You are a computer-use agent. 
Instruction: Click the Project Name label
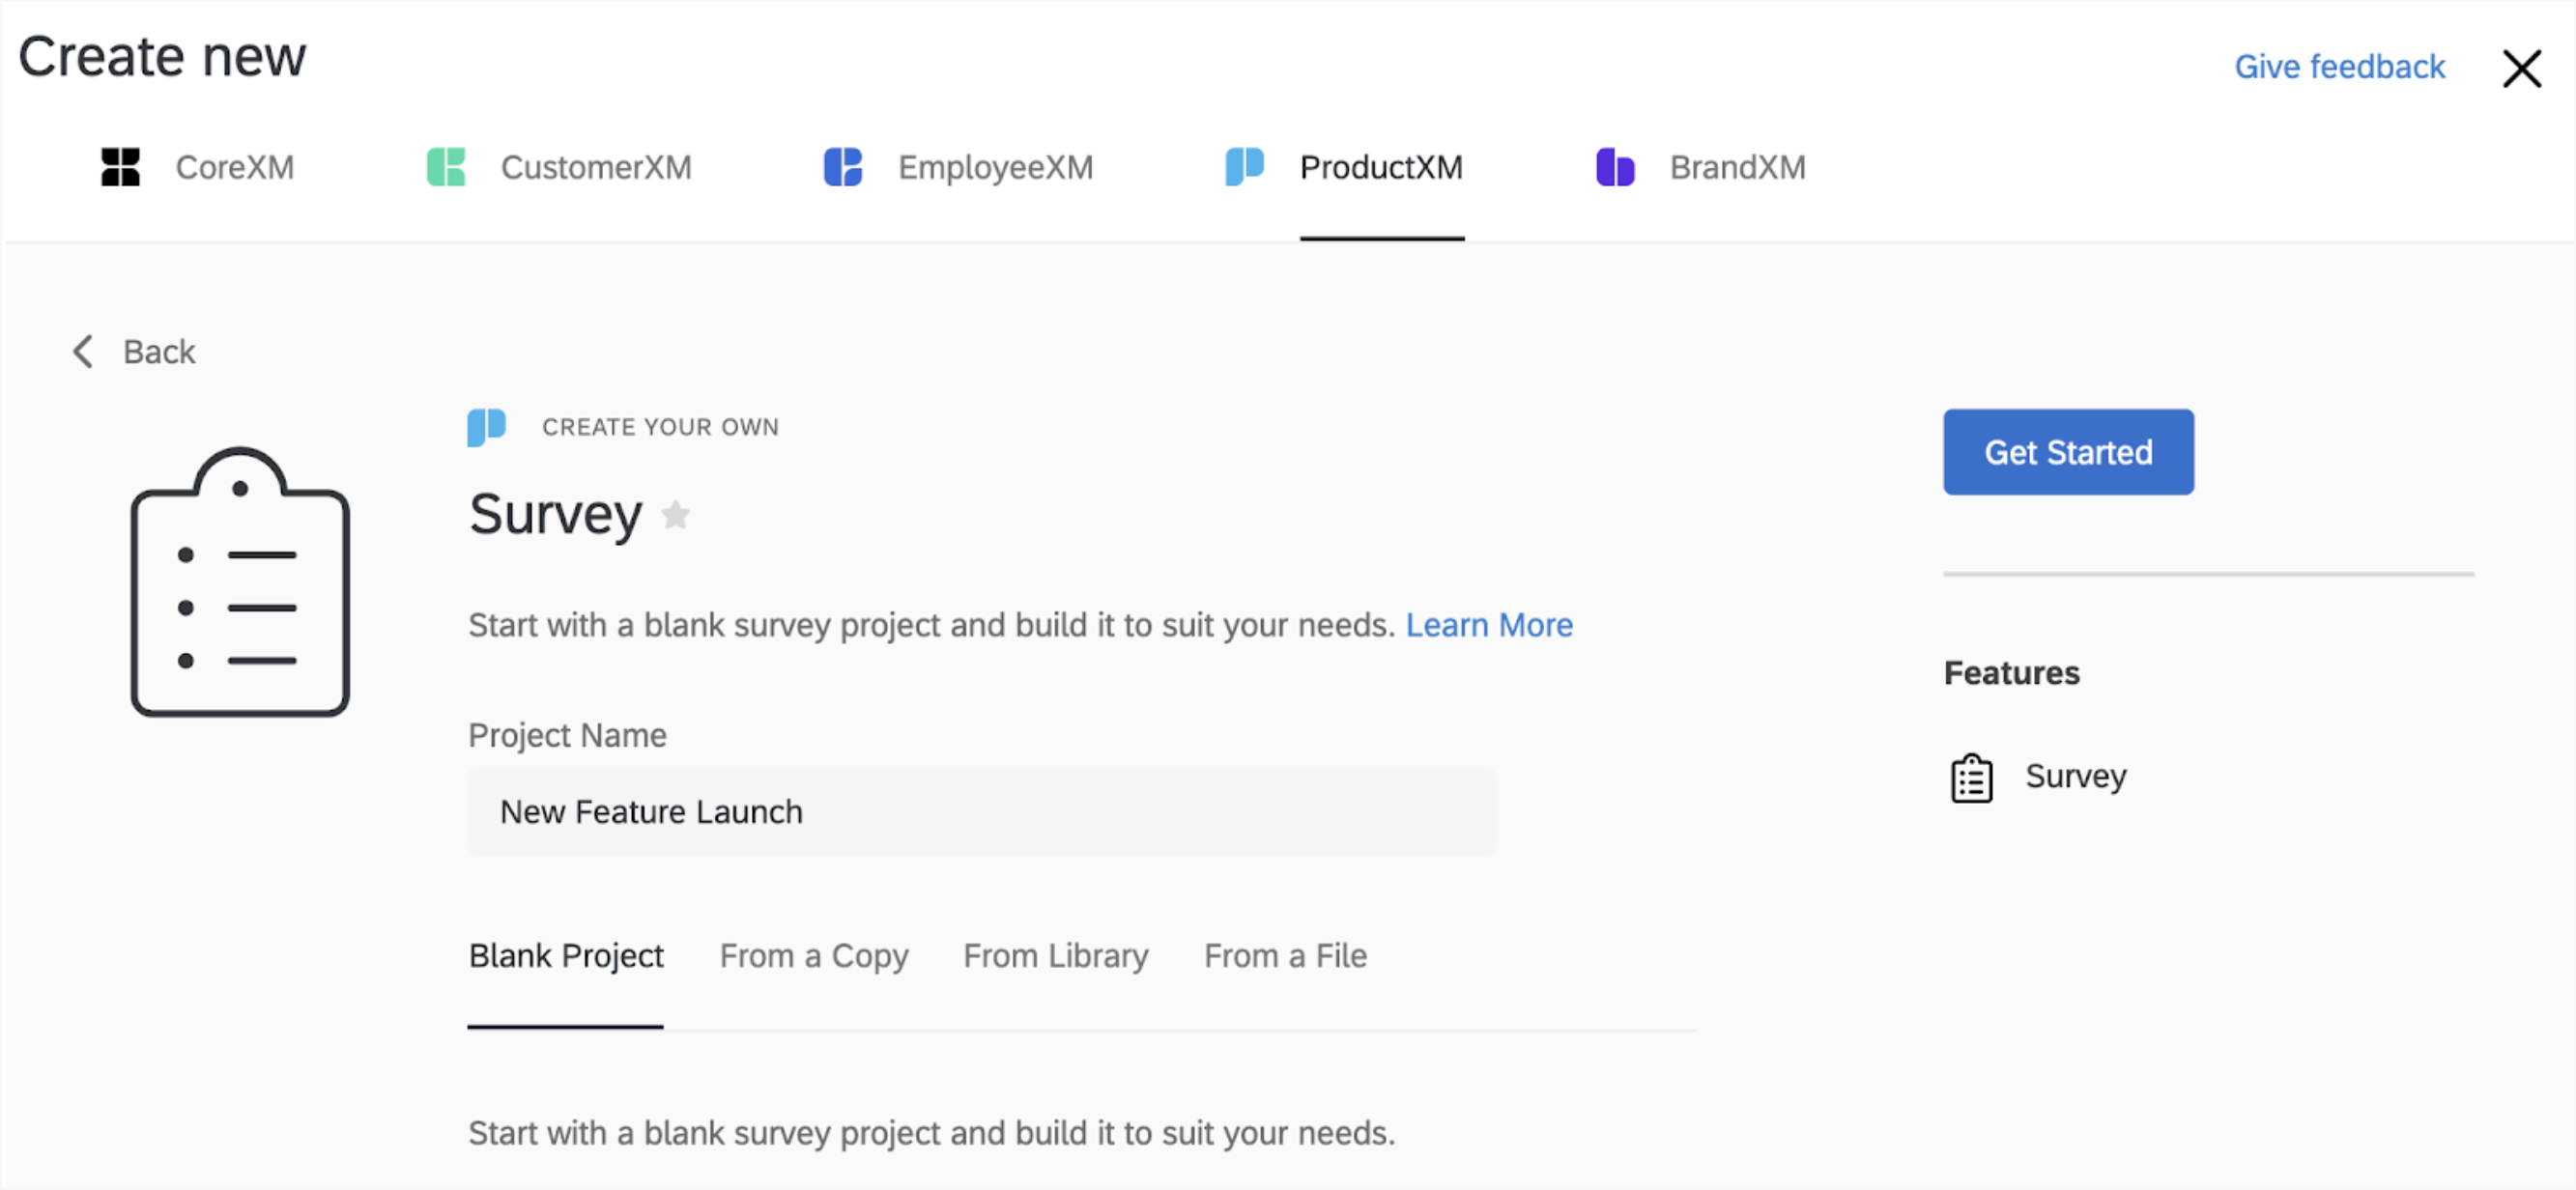(567, 735)
